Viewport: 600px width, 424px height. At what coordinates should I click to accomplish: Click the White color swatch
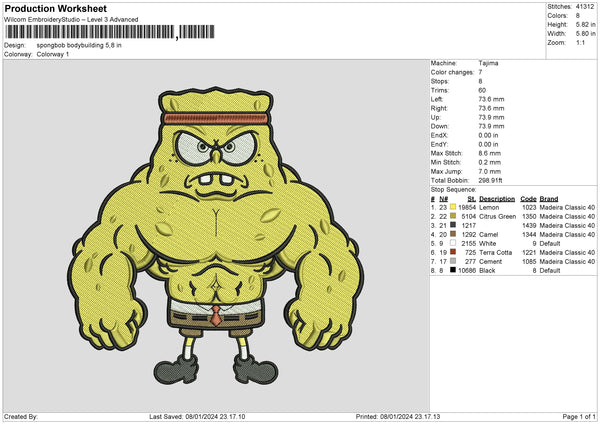[x=453, y=243]
